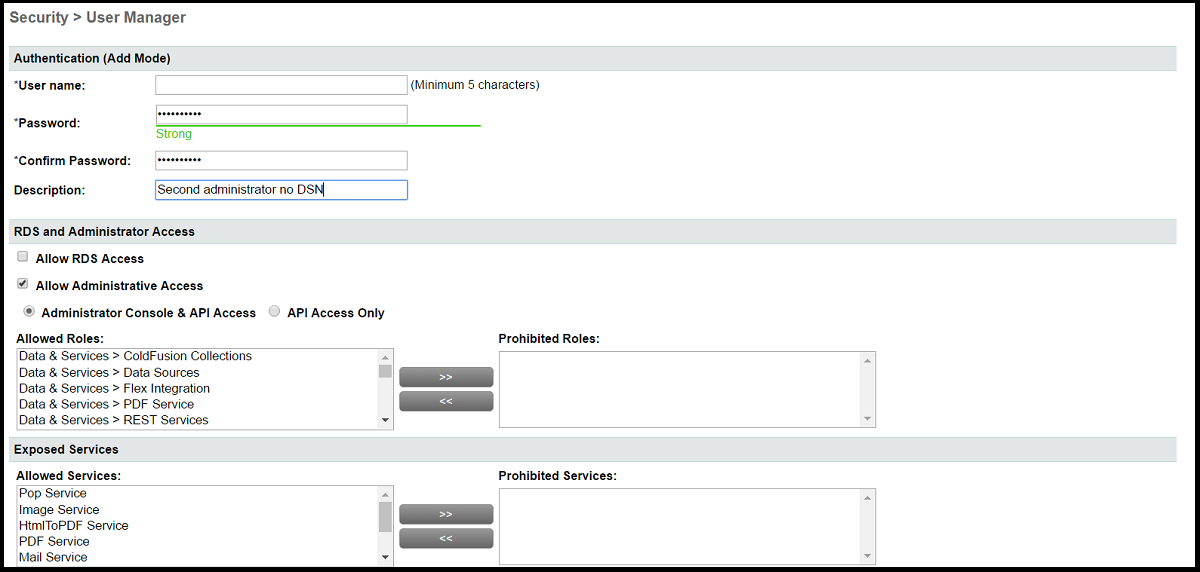The width and height of the screenshot is (1200, 572).
Task: Click the Confirm Password field
Action: [281, 160]
